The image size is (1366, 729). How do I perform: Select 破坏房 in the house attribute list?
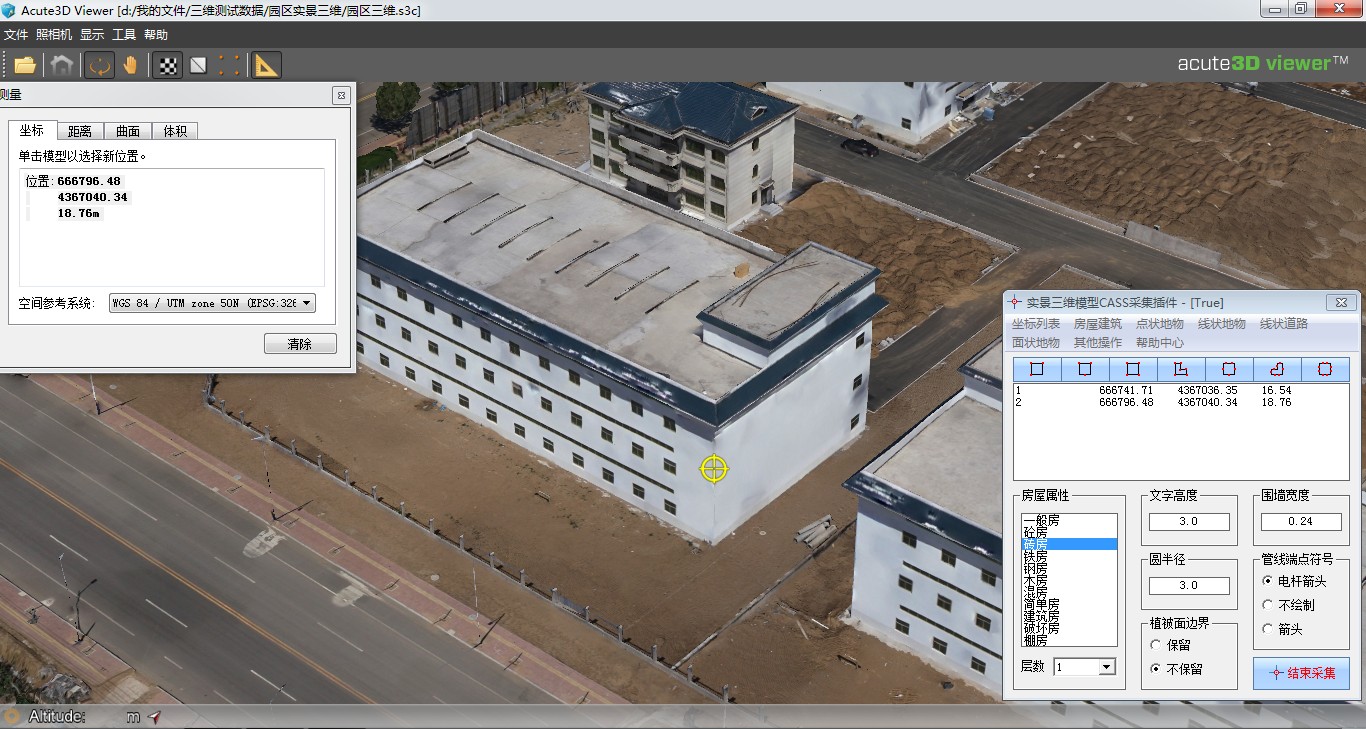[1068, 628]
